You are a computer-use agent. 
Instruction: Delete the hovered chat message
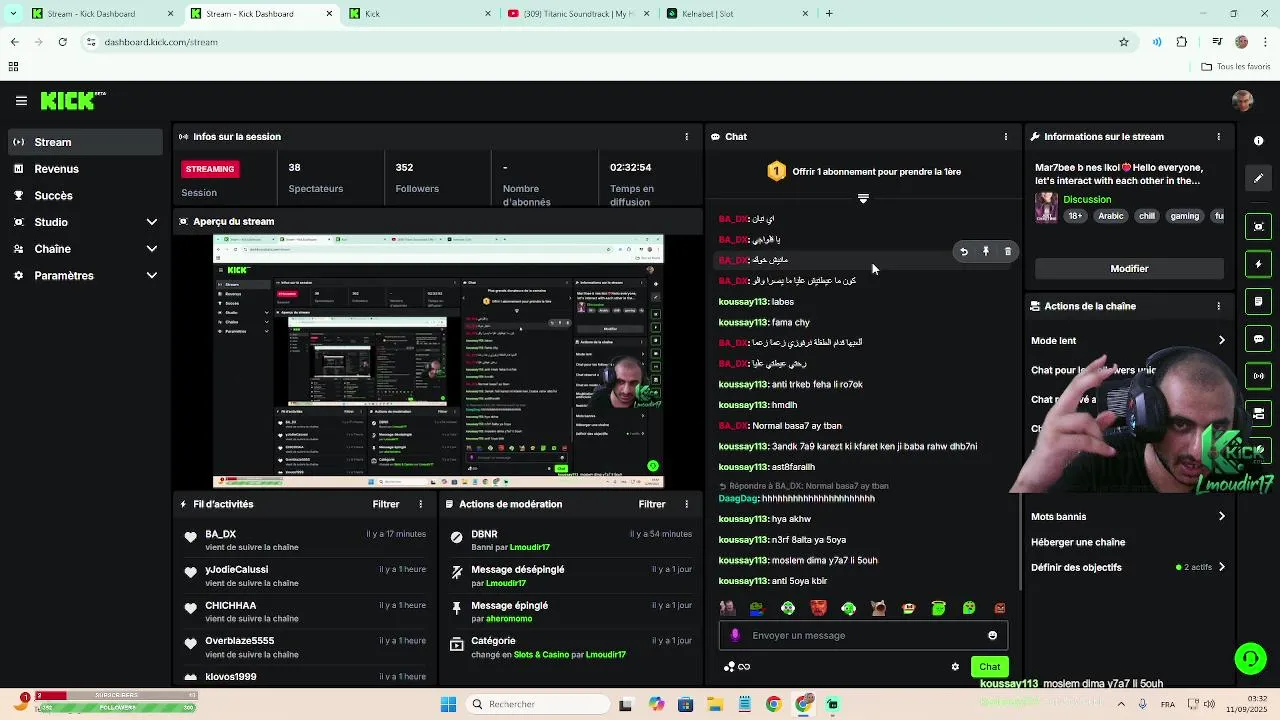1008,252
